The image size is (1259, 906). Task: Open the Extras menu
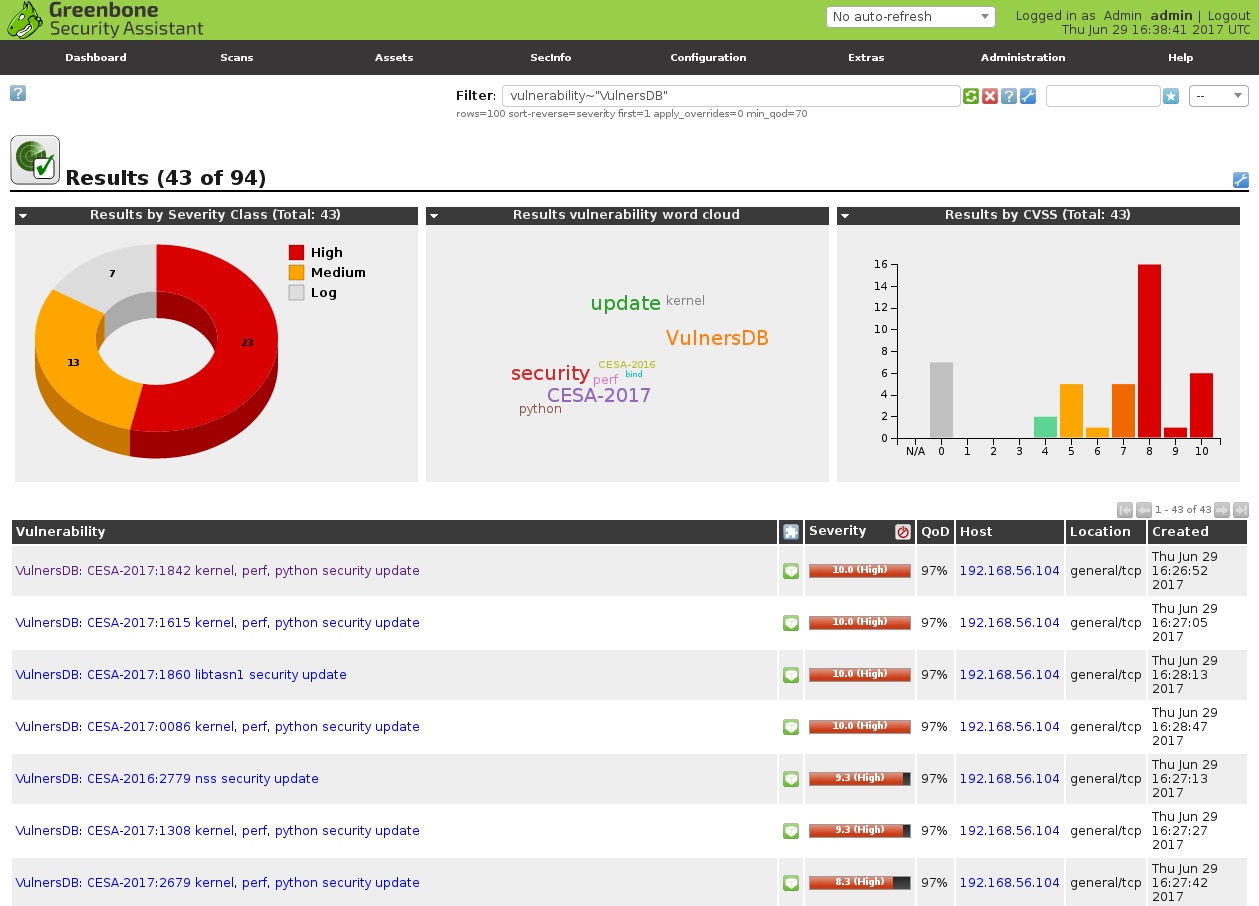[866, 58]
